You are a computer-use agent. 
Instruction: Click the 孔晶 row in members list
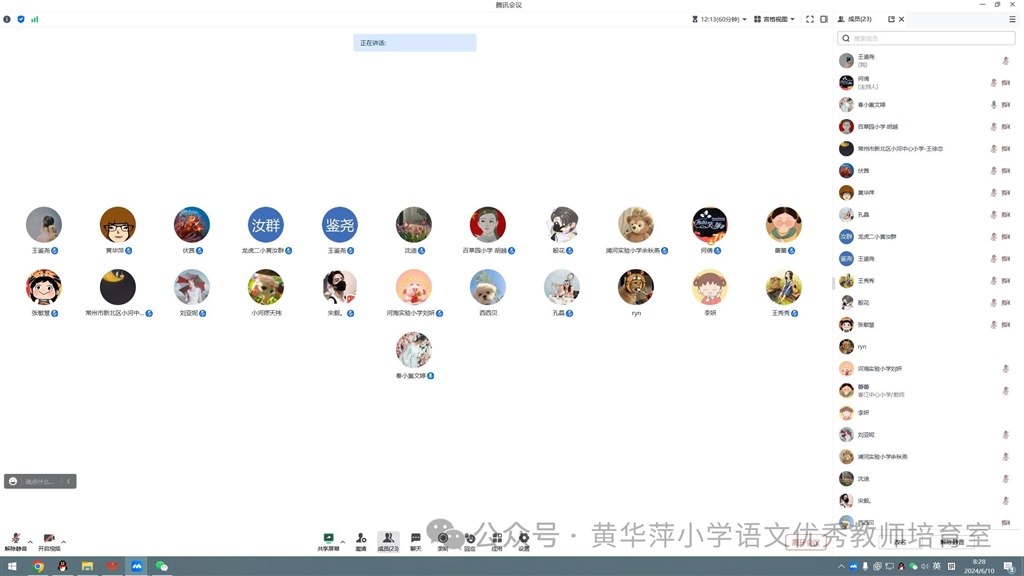pyautogui.click(x=926, y=214)
